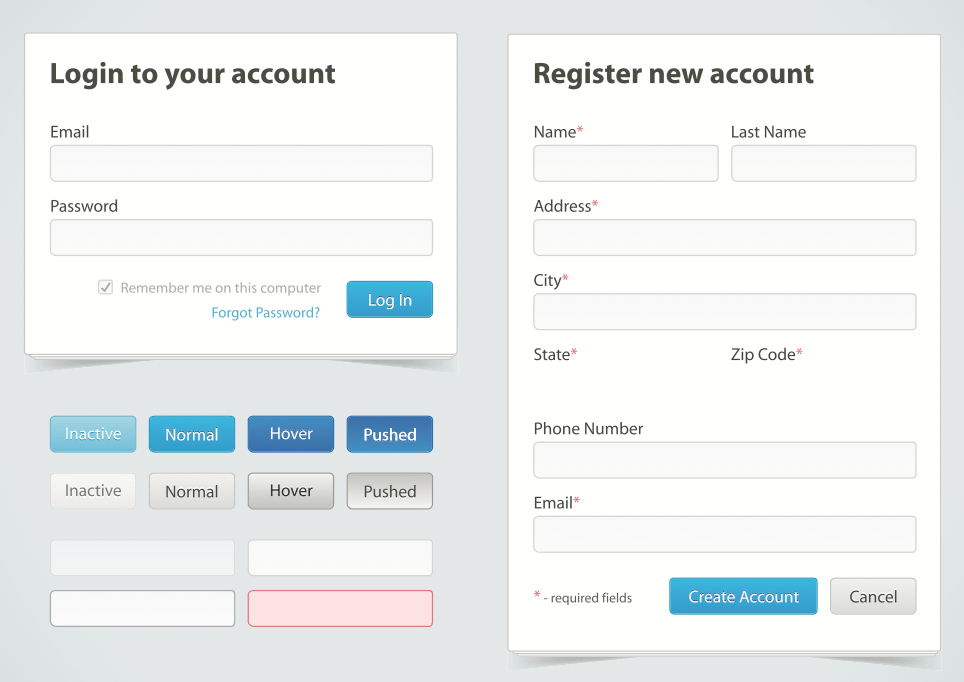Image resolution: width=964 pixels, height=682 pixels.
Task: Focus the City input field
Action: point(724,312)
